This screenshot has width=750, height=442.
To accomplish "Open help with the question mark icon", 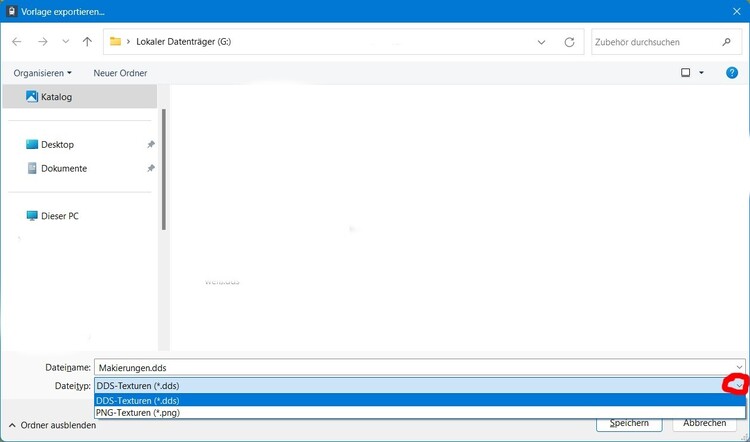I will point(731,73).
